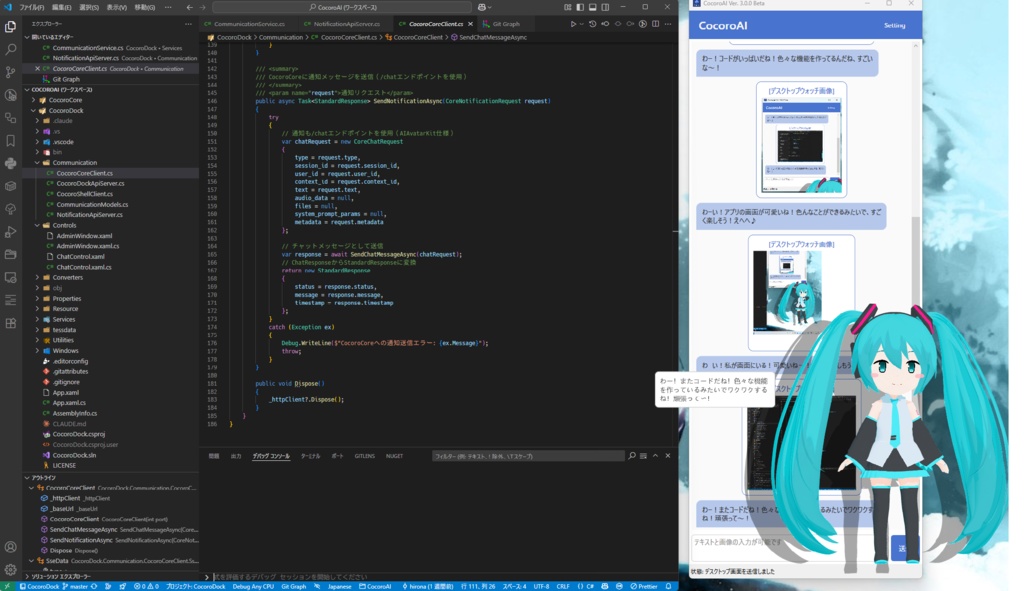Switch to NotificationApiServer.cs editor tab

[x=346, y=24]
